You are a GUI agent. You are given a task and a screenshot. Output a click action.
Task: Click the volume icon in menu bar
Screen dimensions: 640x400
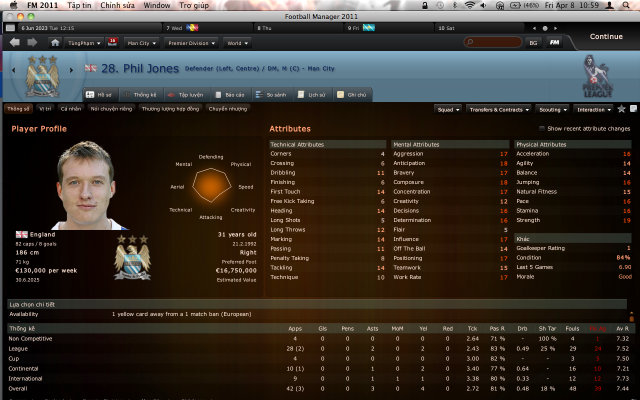[x=484, y=5]
